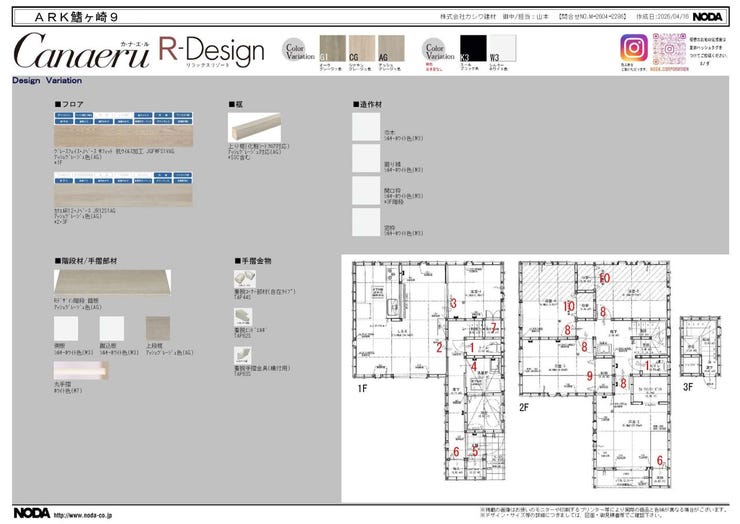Click the NODA logo in top-right header
This screenshot has width=740, height=524.
[709, 17]
